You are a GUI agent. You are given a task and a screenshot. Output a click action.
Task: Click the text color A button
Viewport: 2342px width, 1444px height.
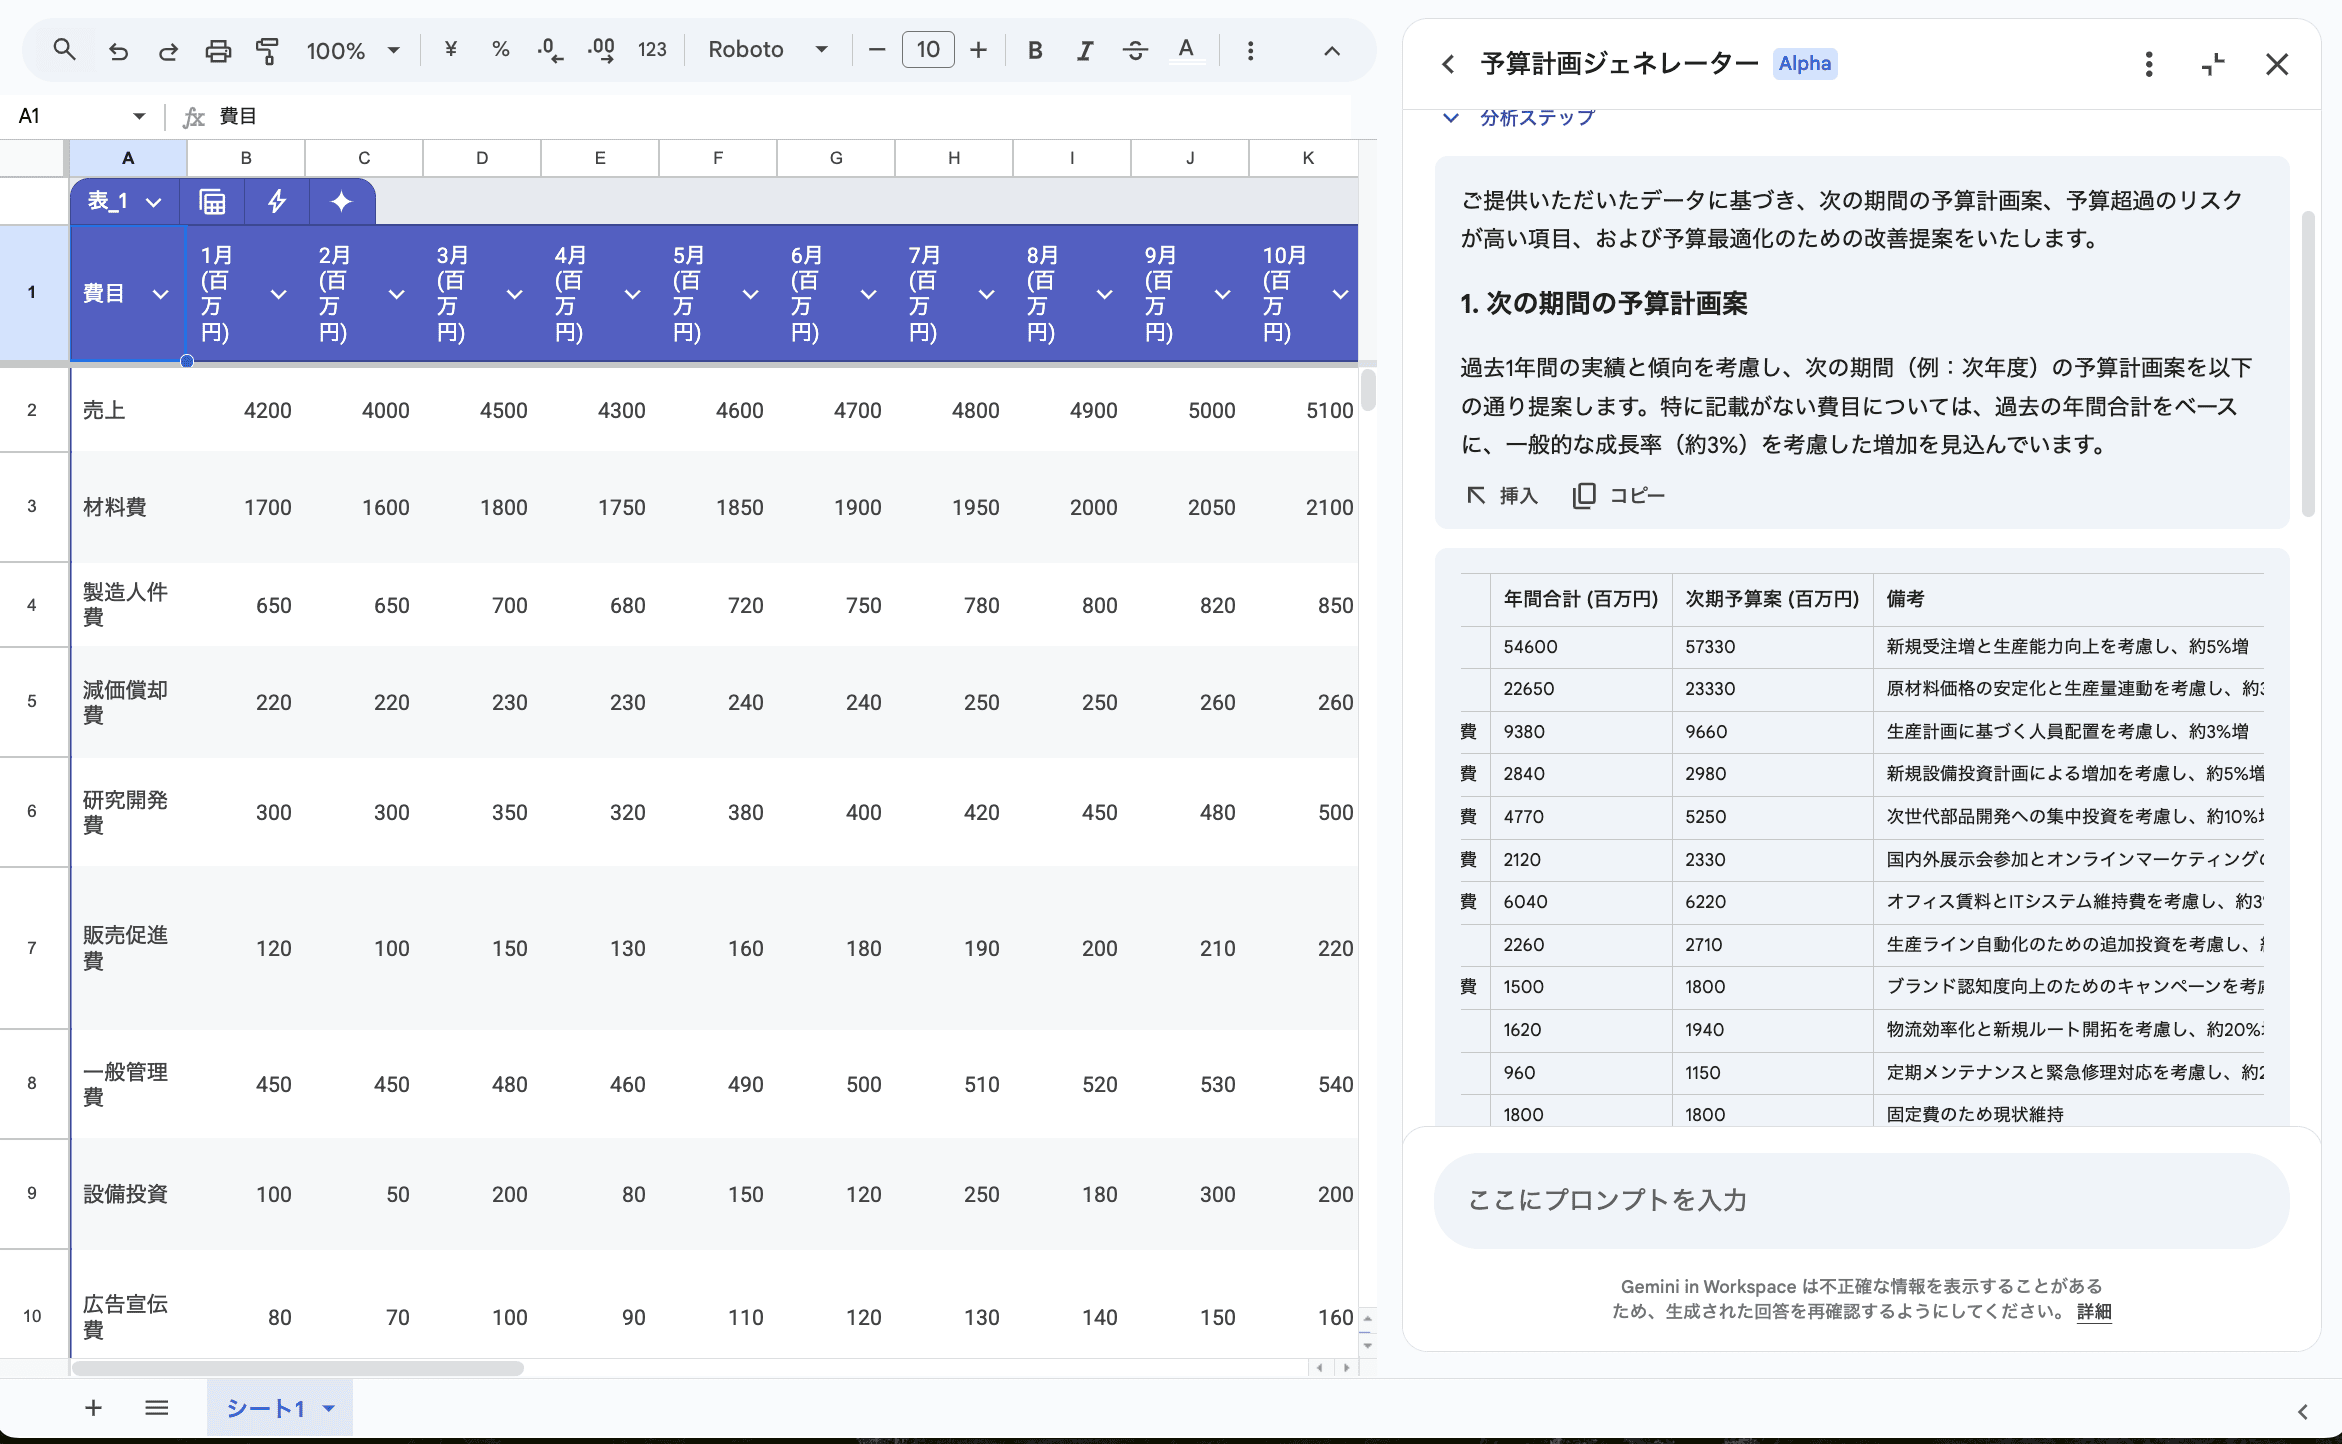[1185, 50]
